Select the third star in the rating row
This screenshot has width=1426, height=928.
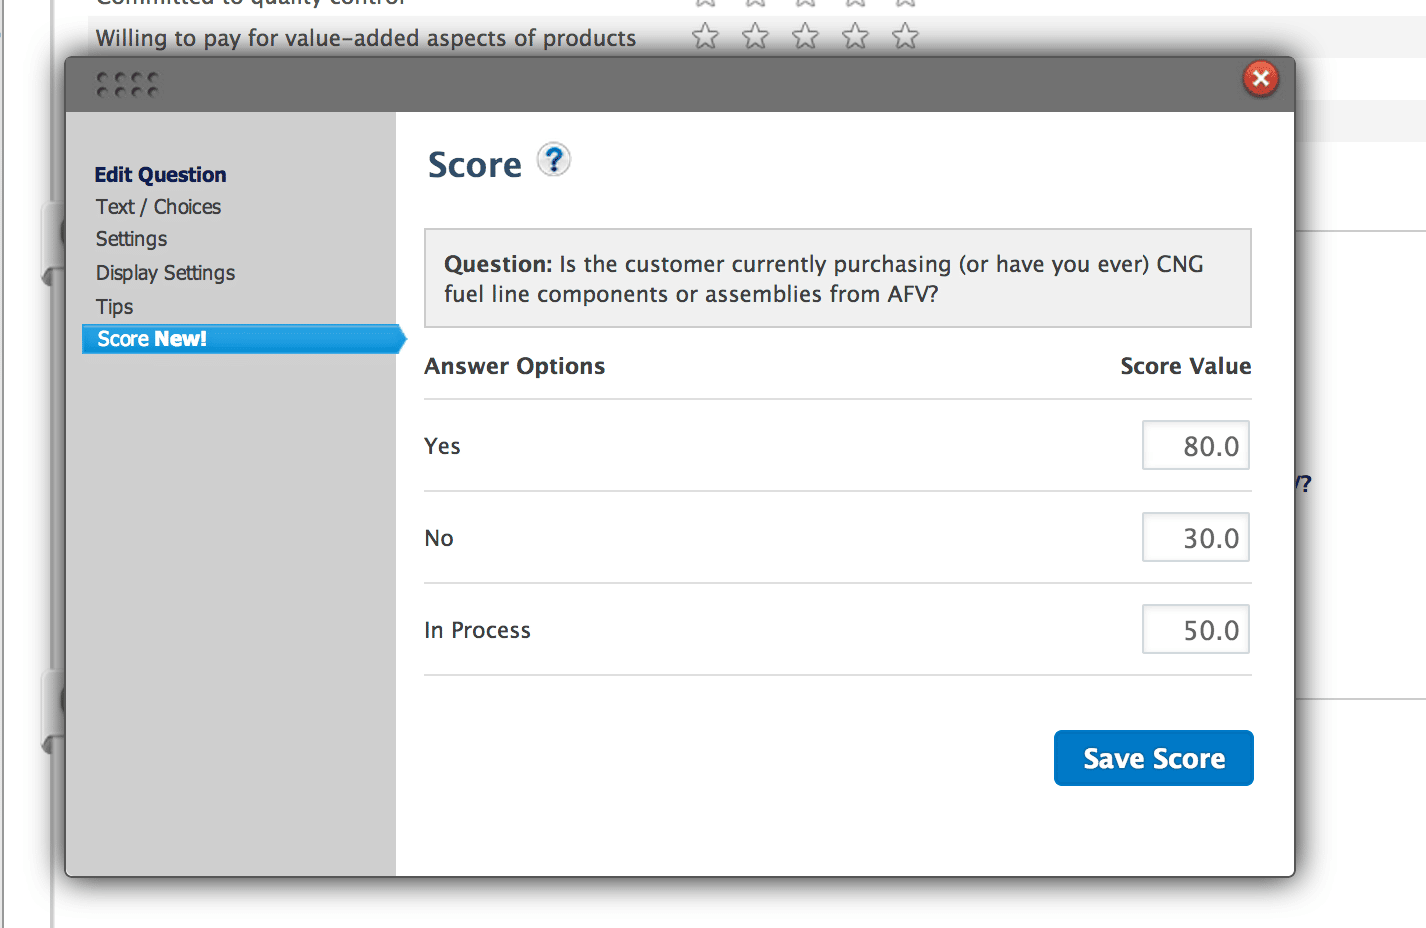pyautogui.click(x=805, y=37)
